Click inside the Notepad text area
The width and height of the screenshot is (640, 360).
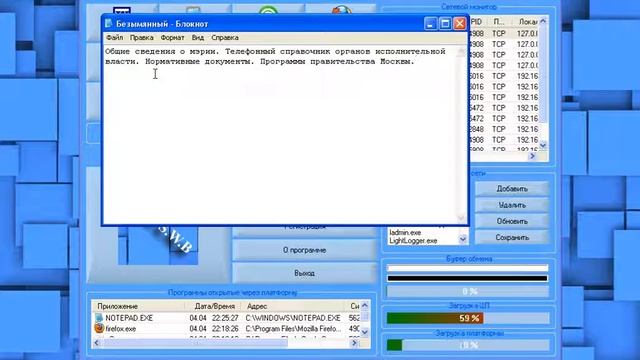[280, 135]
